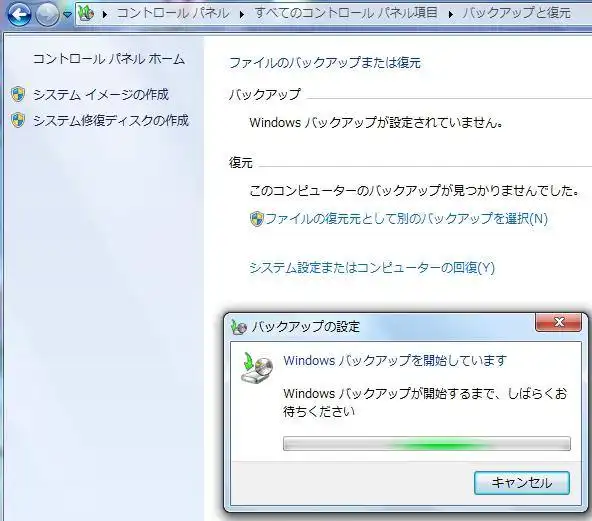This screenshot has height=521, width=592.
Task: Expand the arrow after コントロール パネル breadcrumb
Action: 242,14
